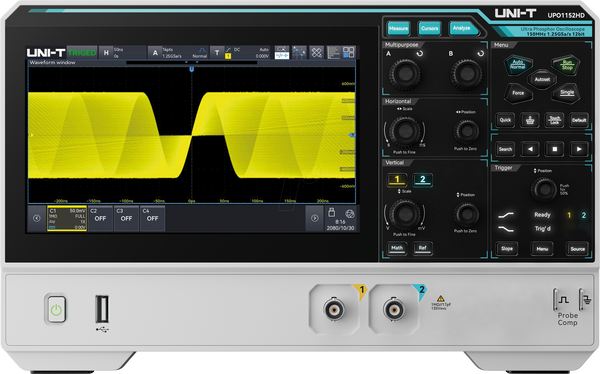Tap the Single acquisition button

566,93
